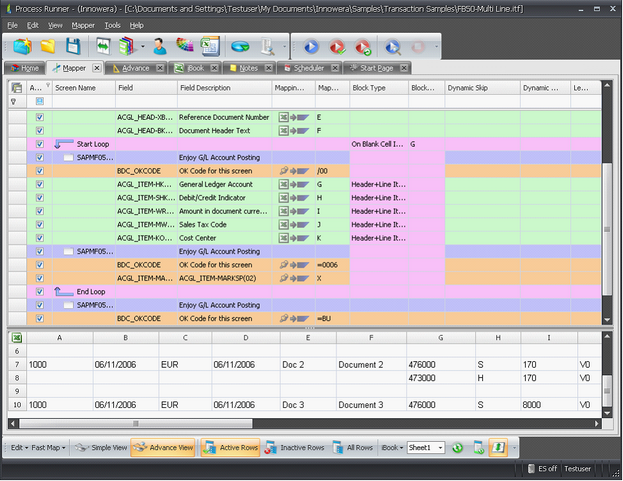623x481 pixels.
Task: Uncheck the ACGL_HEAD-XB row checkbox
Action: tap(39, 117)
